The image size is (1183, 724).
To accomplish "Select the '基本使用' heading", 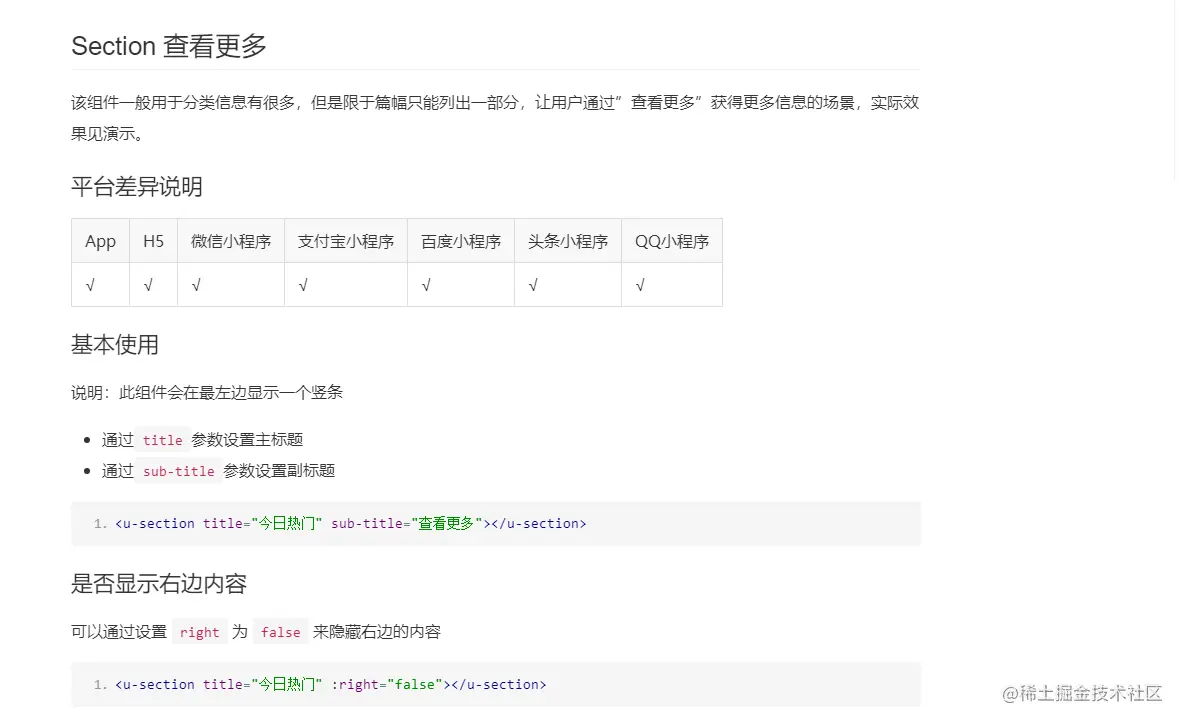I will tap(115, 345).
